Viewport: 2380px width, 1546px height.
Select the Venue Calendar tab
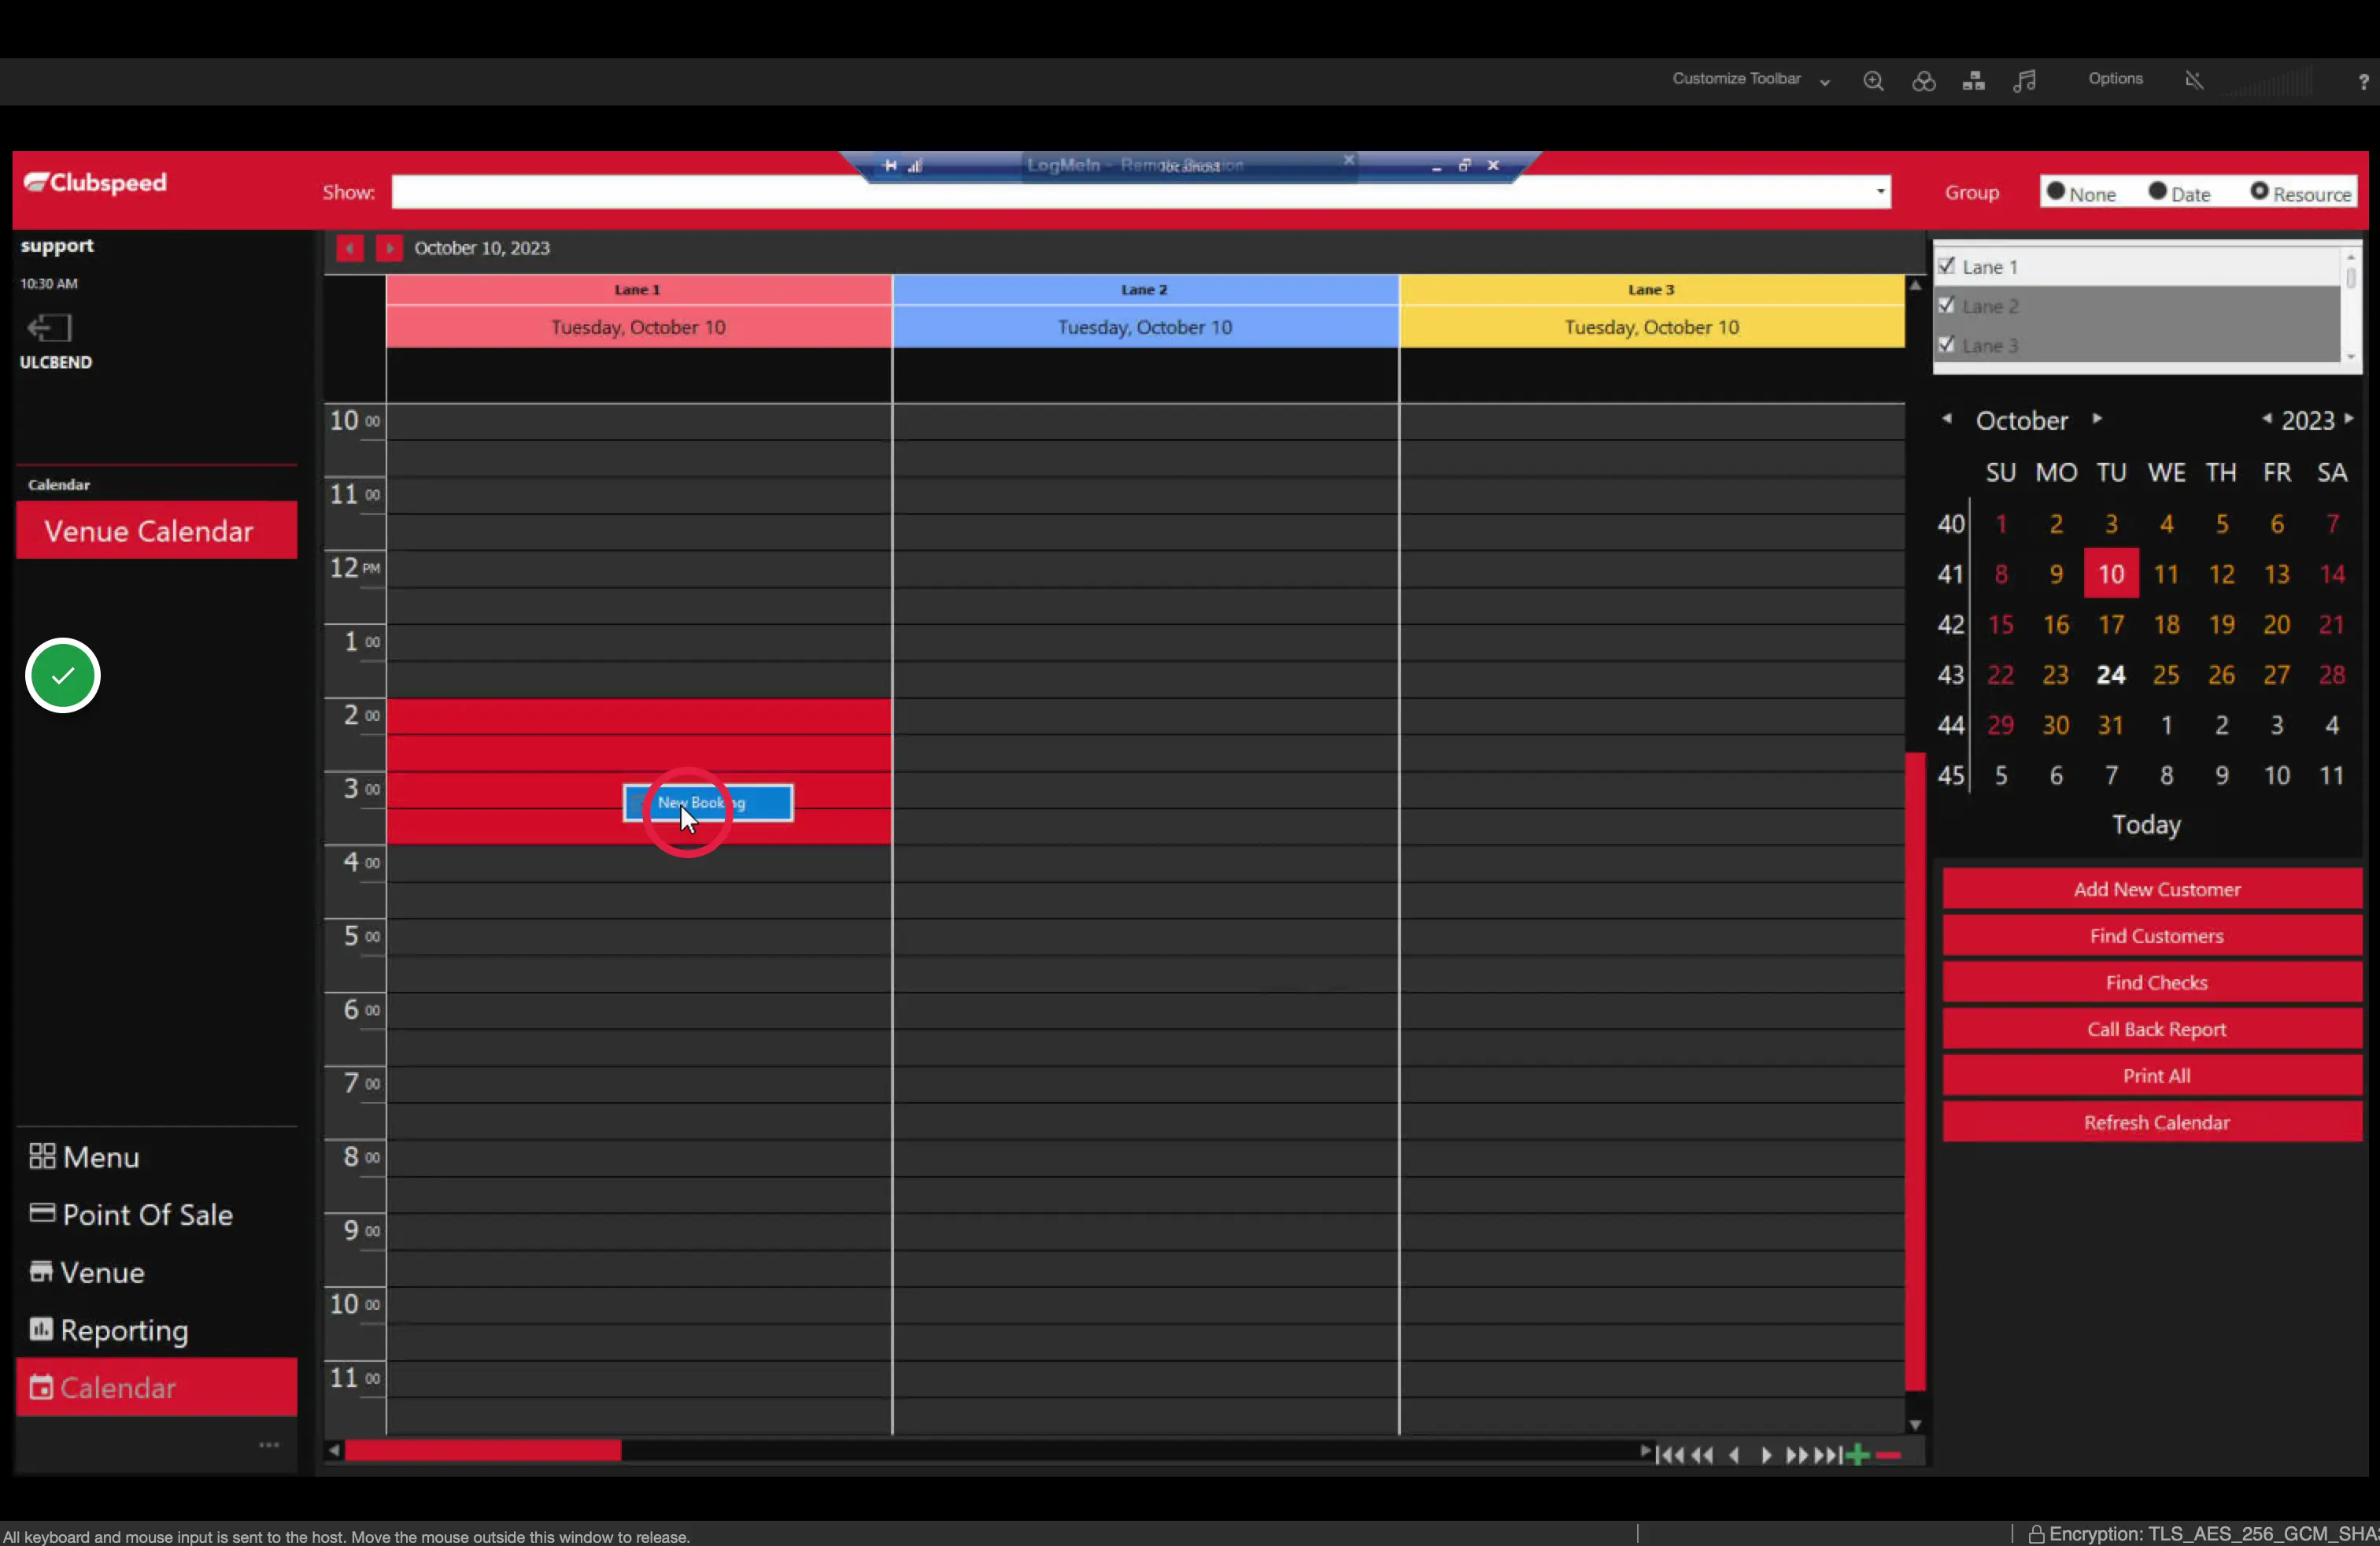point(157,530)
